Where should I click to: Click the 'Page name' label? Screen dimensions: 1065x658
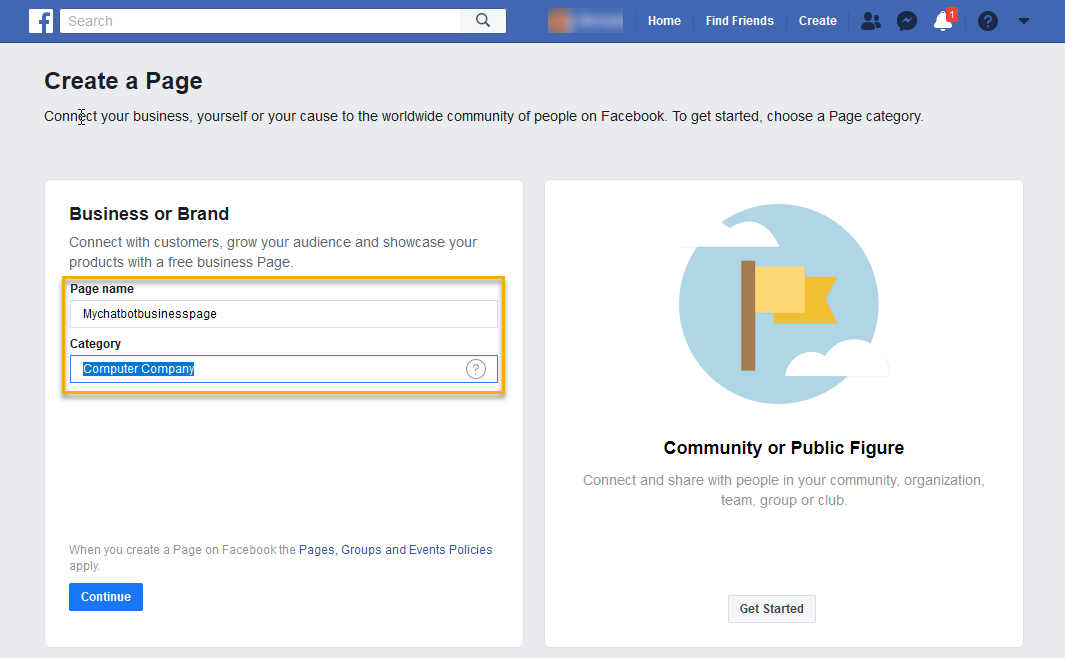[x=102, y=289]
